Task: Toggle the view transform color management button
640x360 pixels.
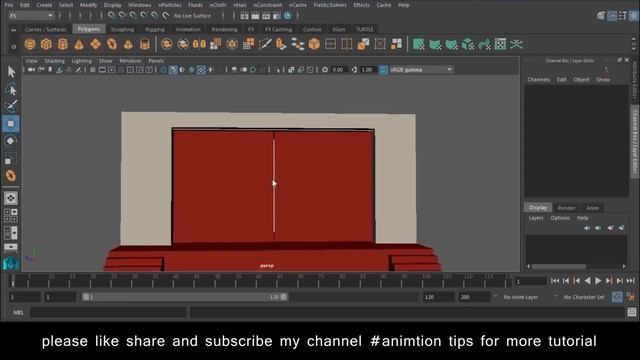Action: (x=383, y=70)
